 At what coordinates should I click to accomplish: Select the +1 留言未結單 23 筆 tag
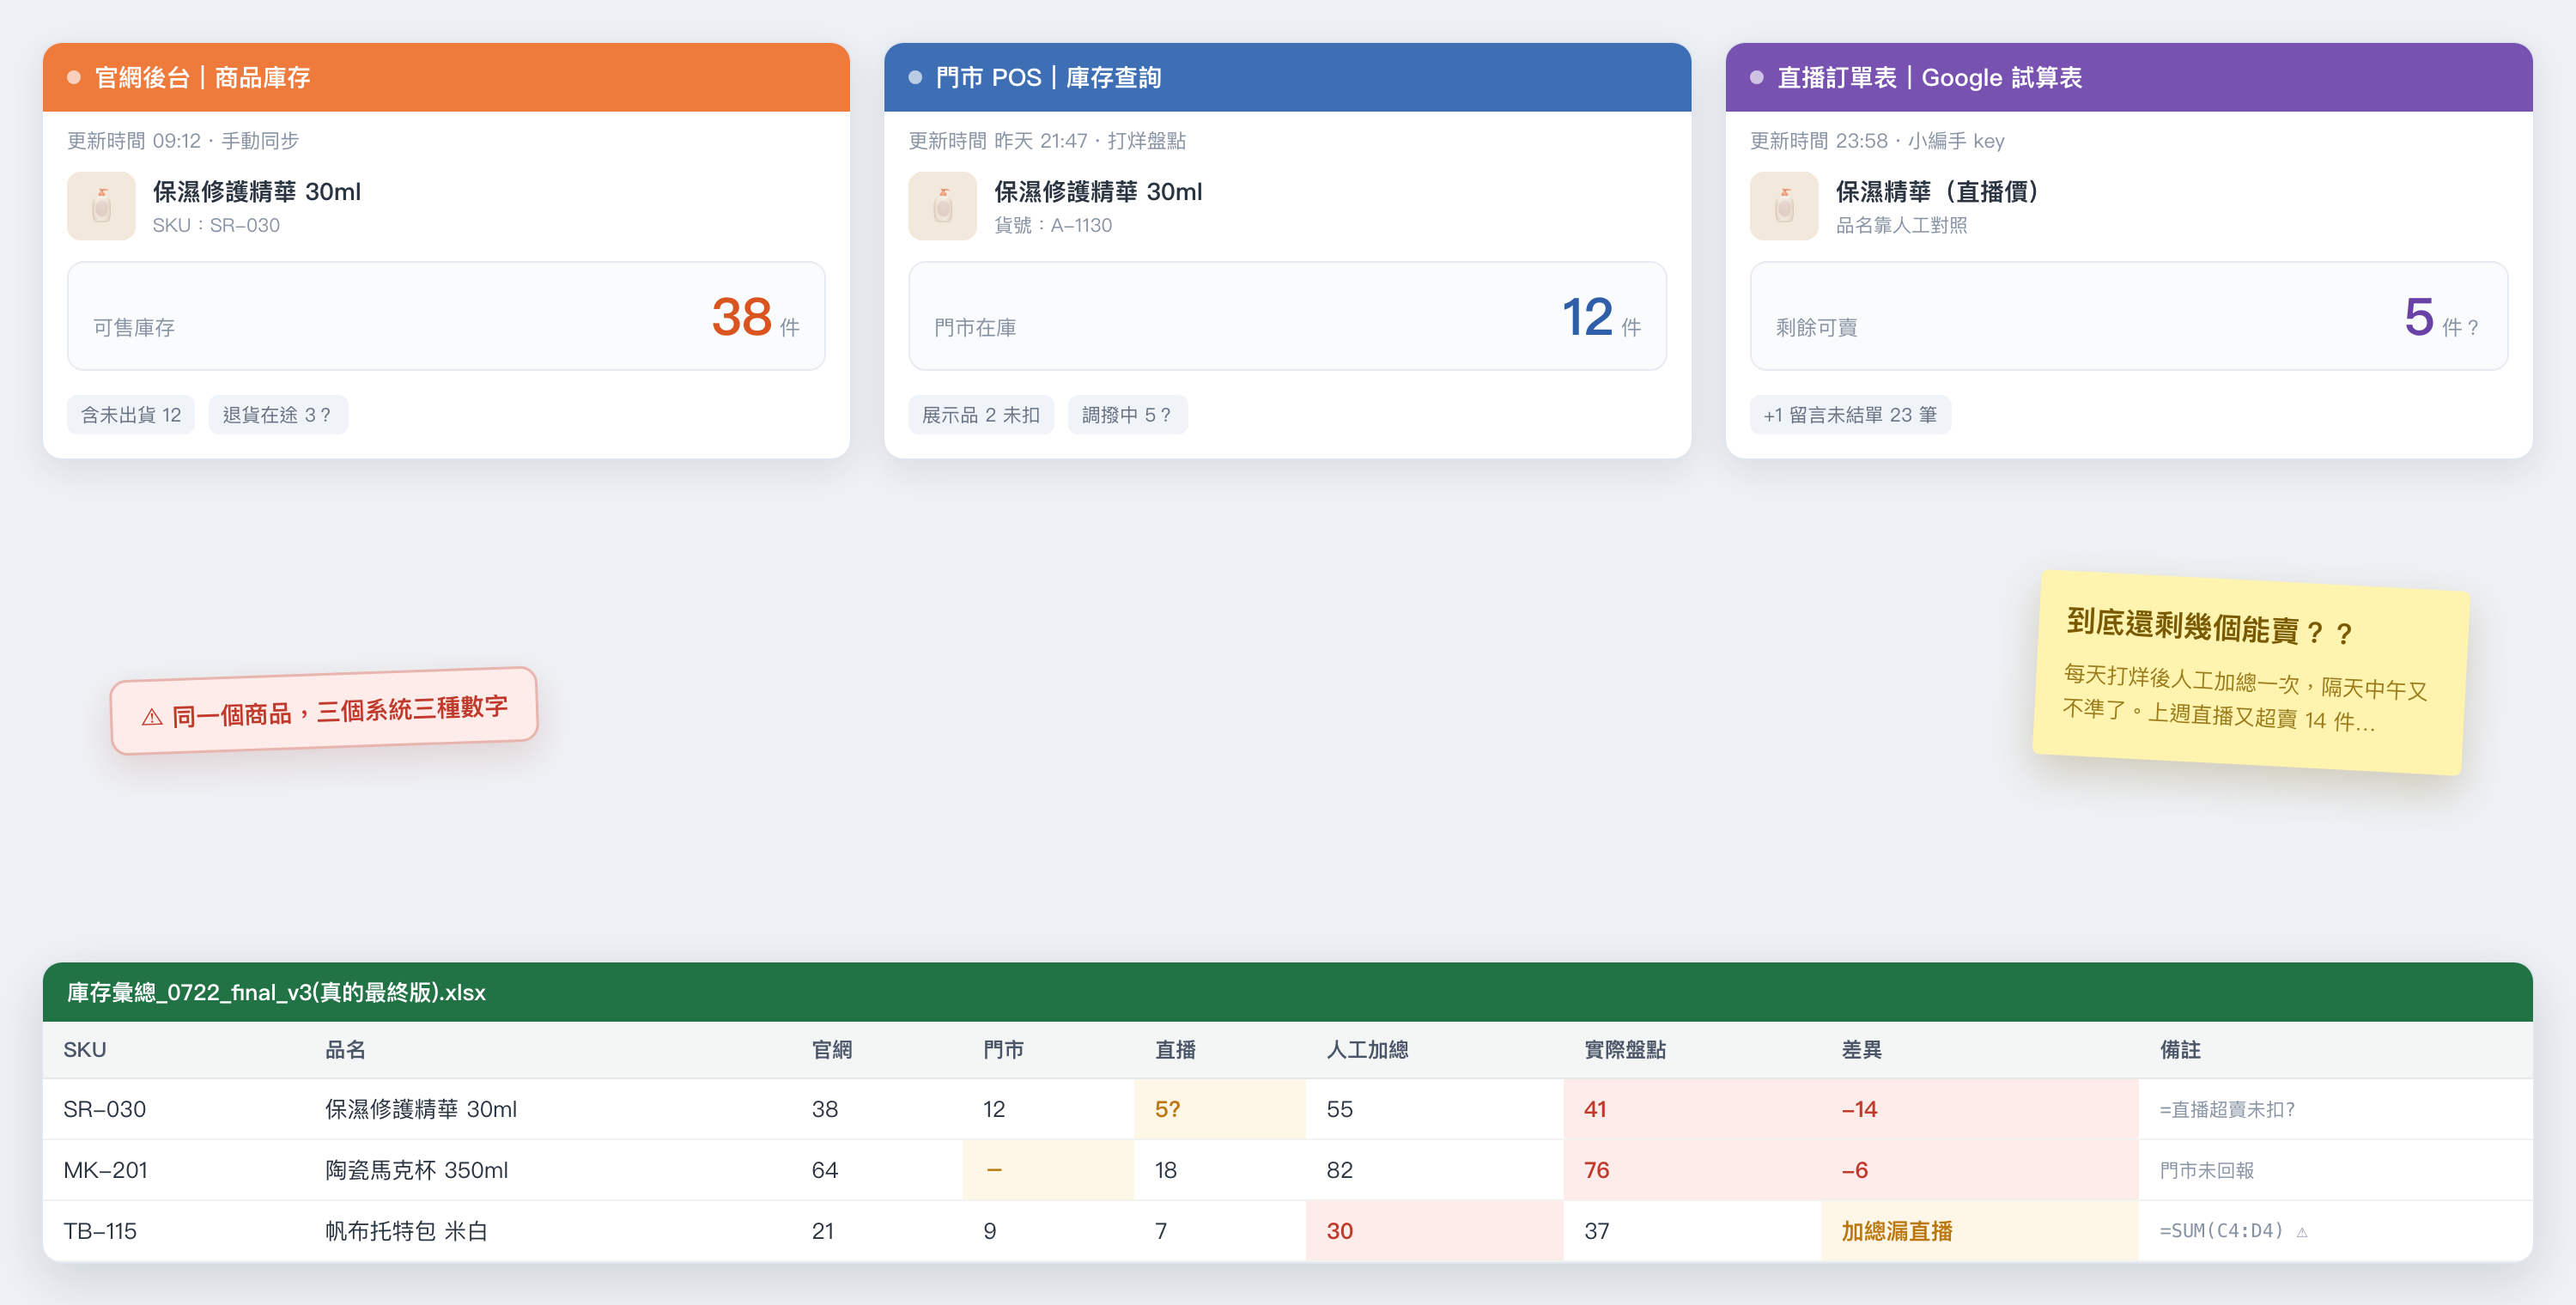click(1850, 415)
